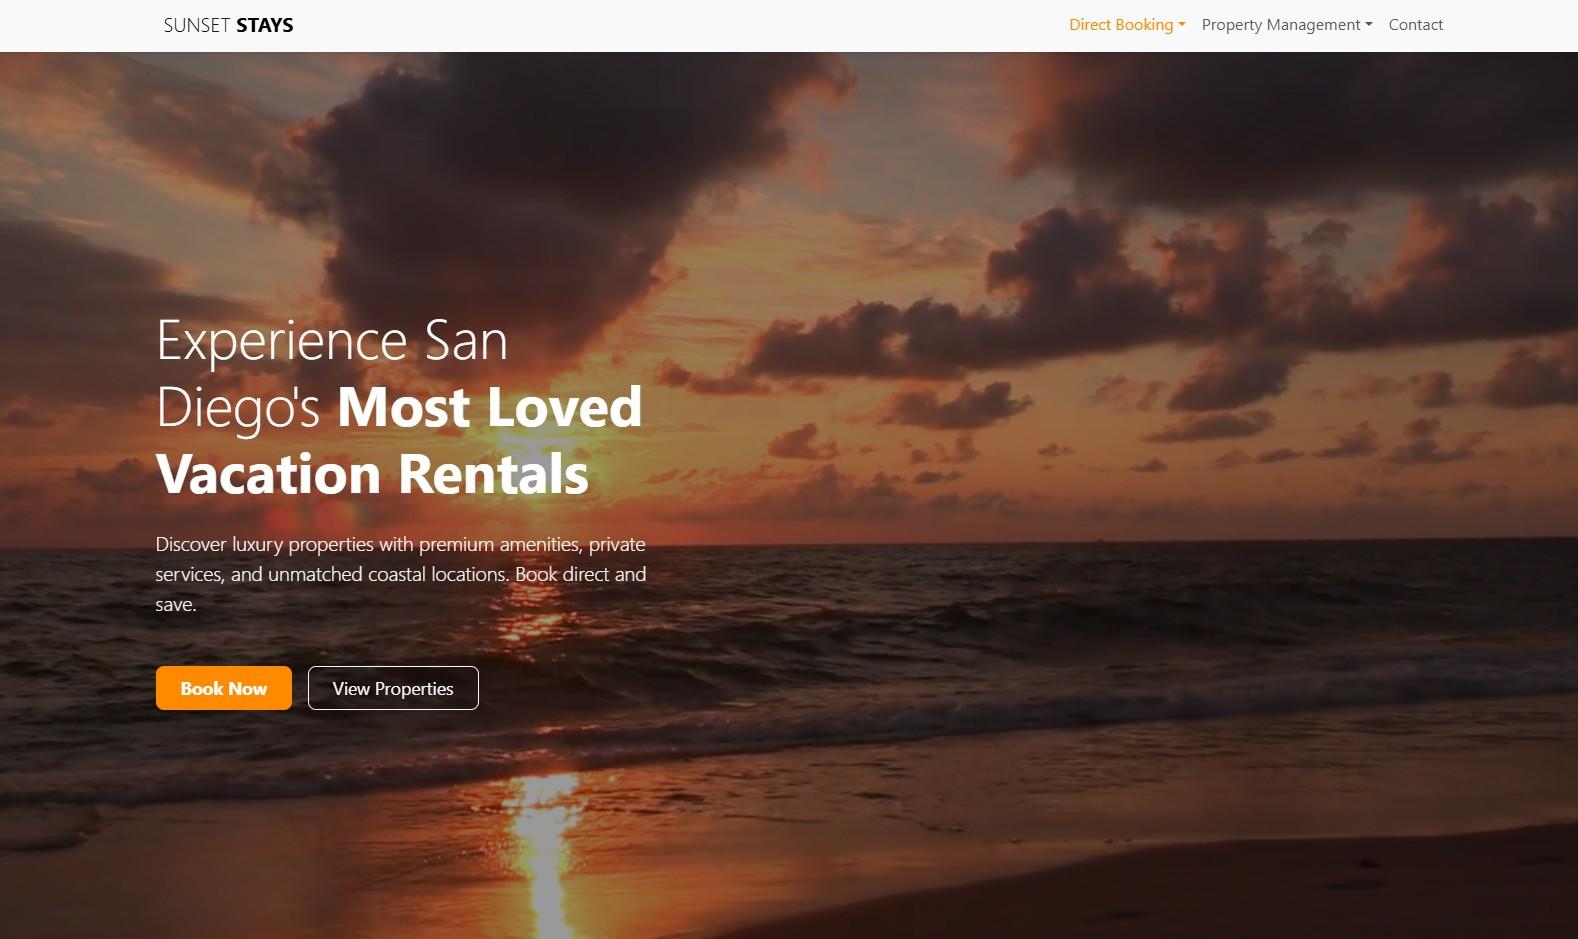Viewport: 1578px width, 939px height.
Task: Click the bold 'Most Loved' headline text
Action: click(490, 407)
